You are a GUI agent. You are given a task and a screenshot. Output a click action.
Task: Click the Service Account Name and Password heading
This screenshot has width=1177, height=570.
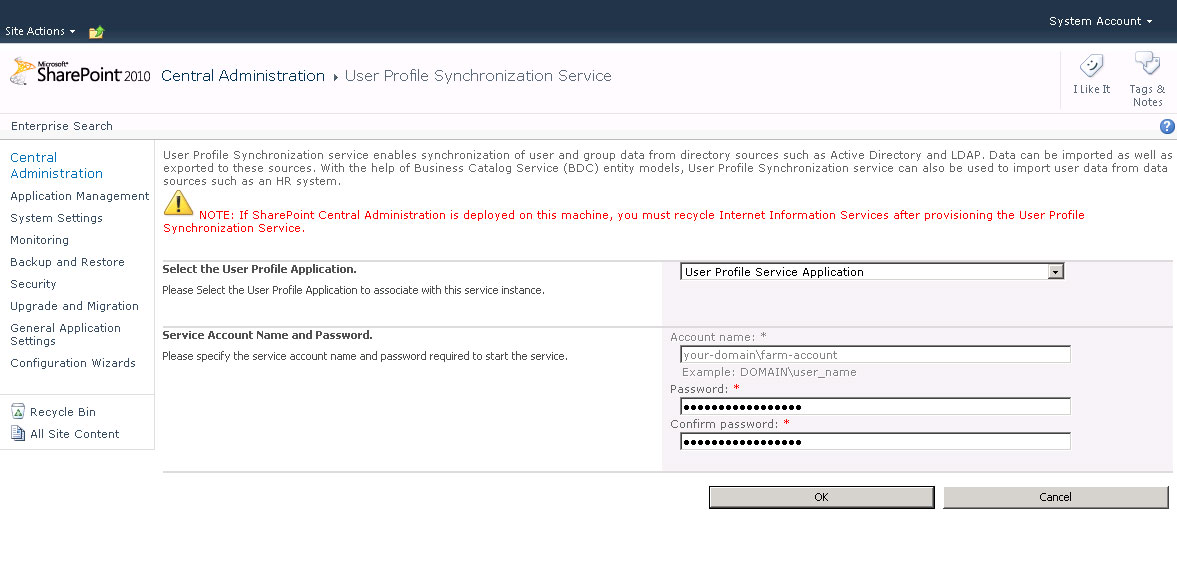coord(267,335)
